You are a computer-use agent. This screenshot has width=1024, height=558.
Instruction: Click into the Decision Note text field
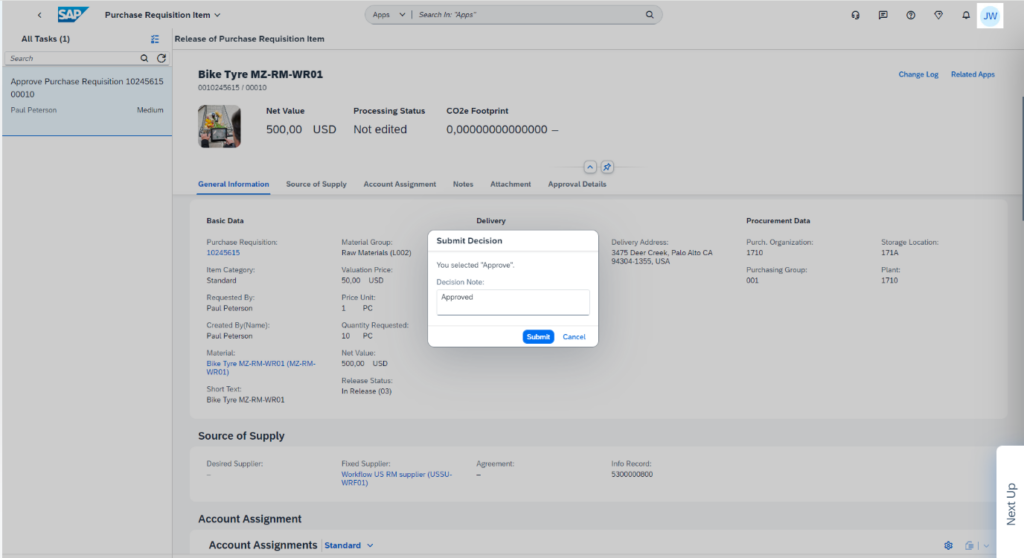point(513,302)
